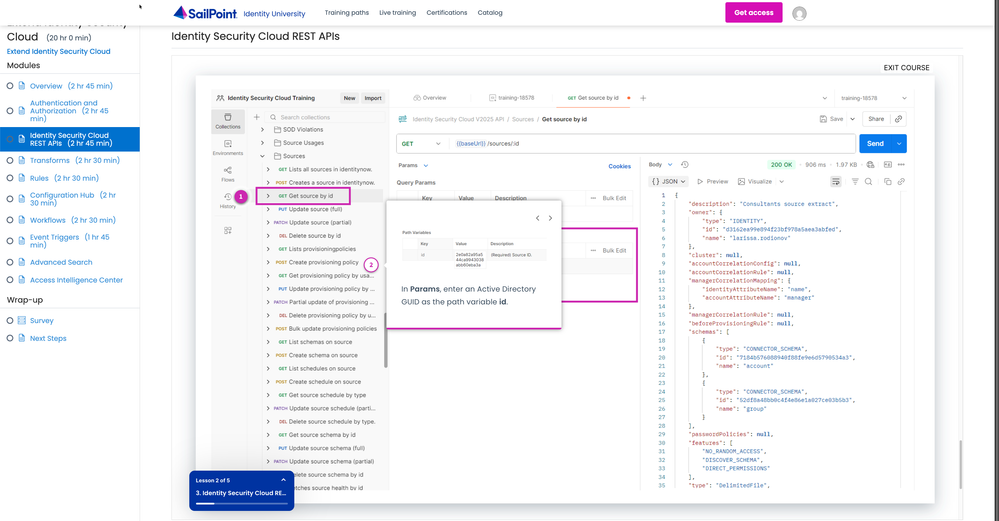Select the Update source (full) request
Screen dimensions: 999x521
click(315, 210)
